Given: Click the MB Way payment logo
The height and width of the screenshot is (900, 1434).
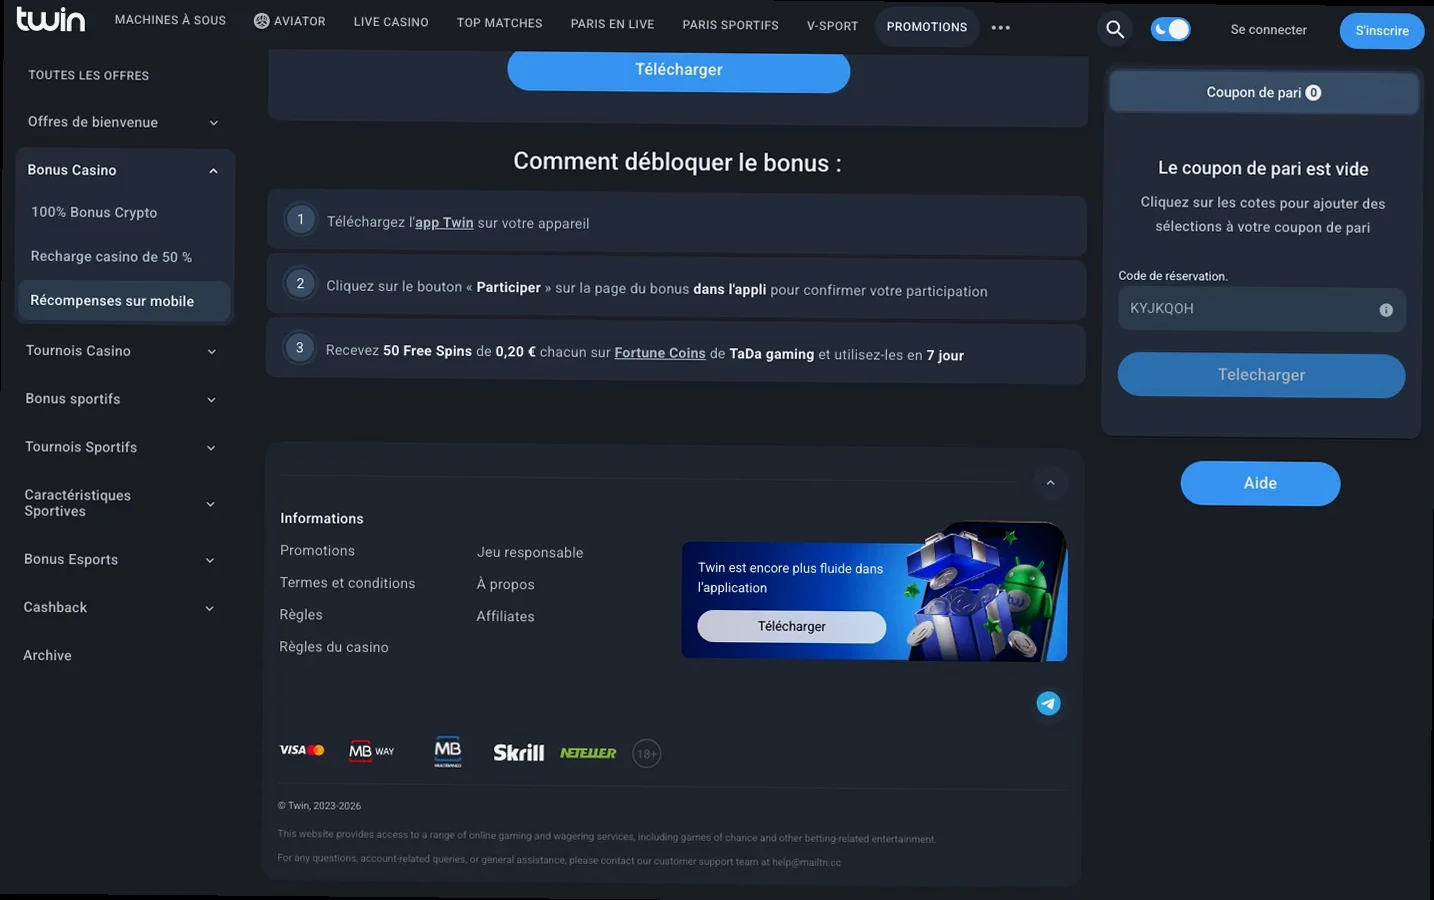Looking at the screenshot, I should (x=371, y=751).
